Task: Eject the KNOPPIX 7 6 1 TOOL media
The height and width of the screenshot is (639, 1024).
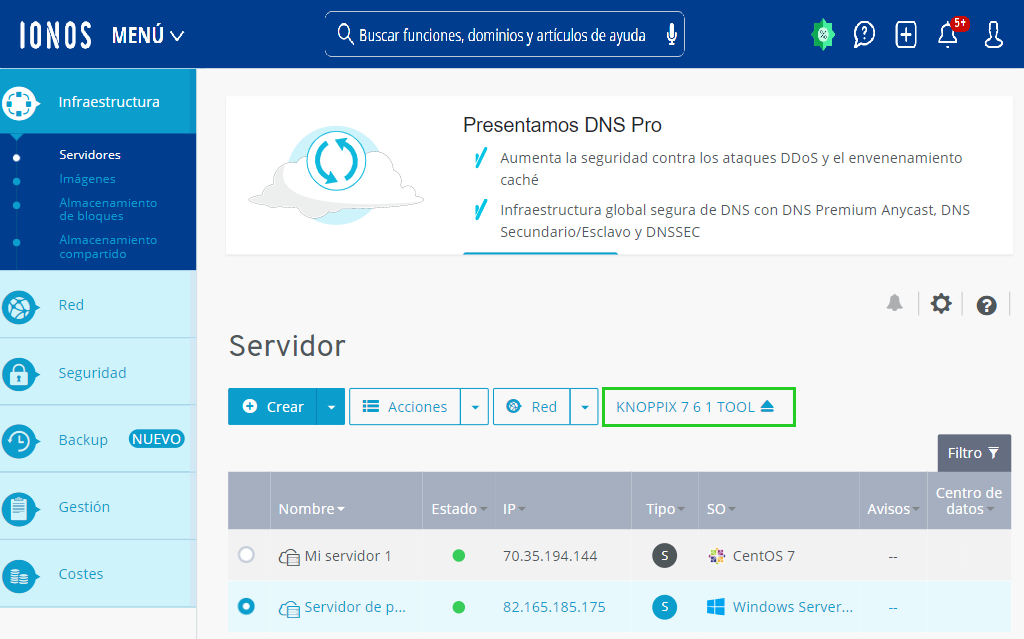Action: click(699, 407)
